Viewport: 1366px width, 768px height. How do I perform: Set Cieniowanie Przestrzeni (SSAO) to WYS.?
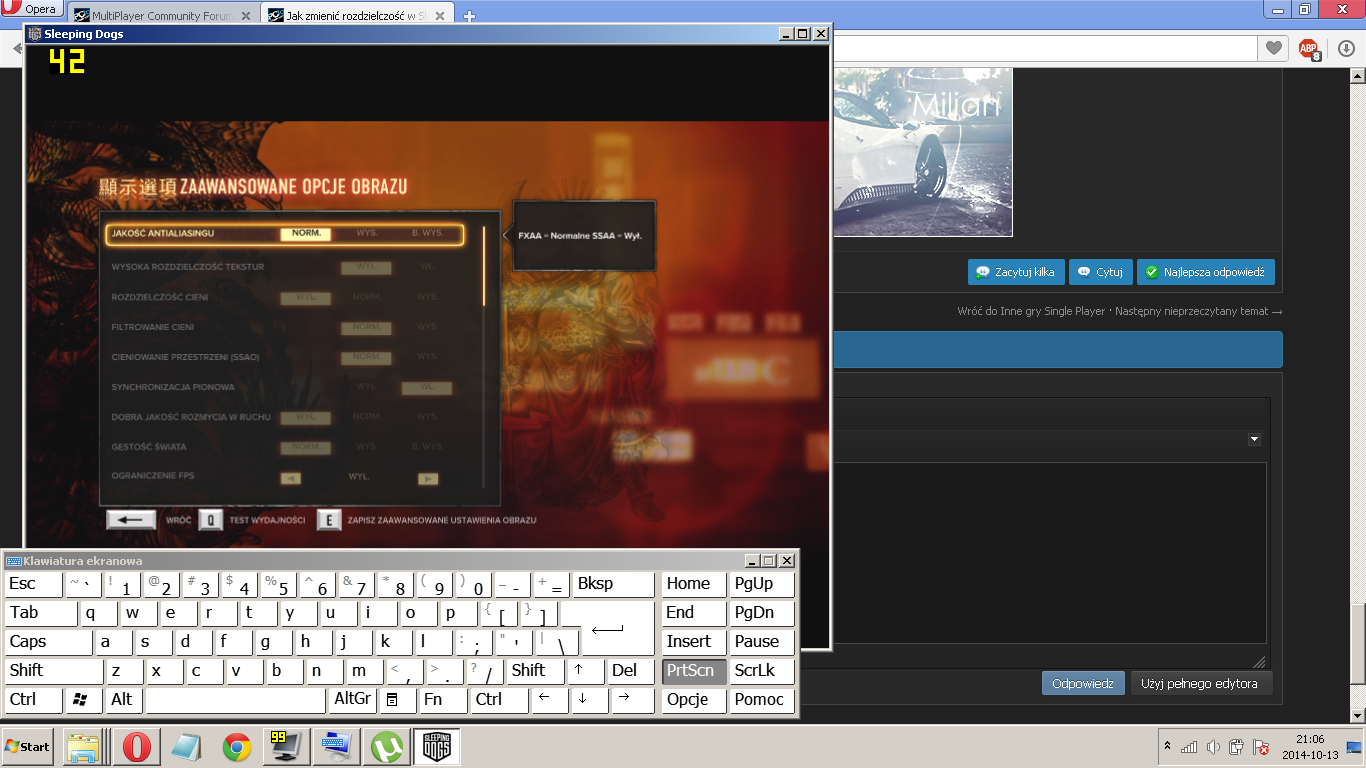427,357
